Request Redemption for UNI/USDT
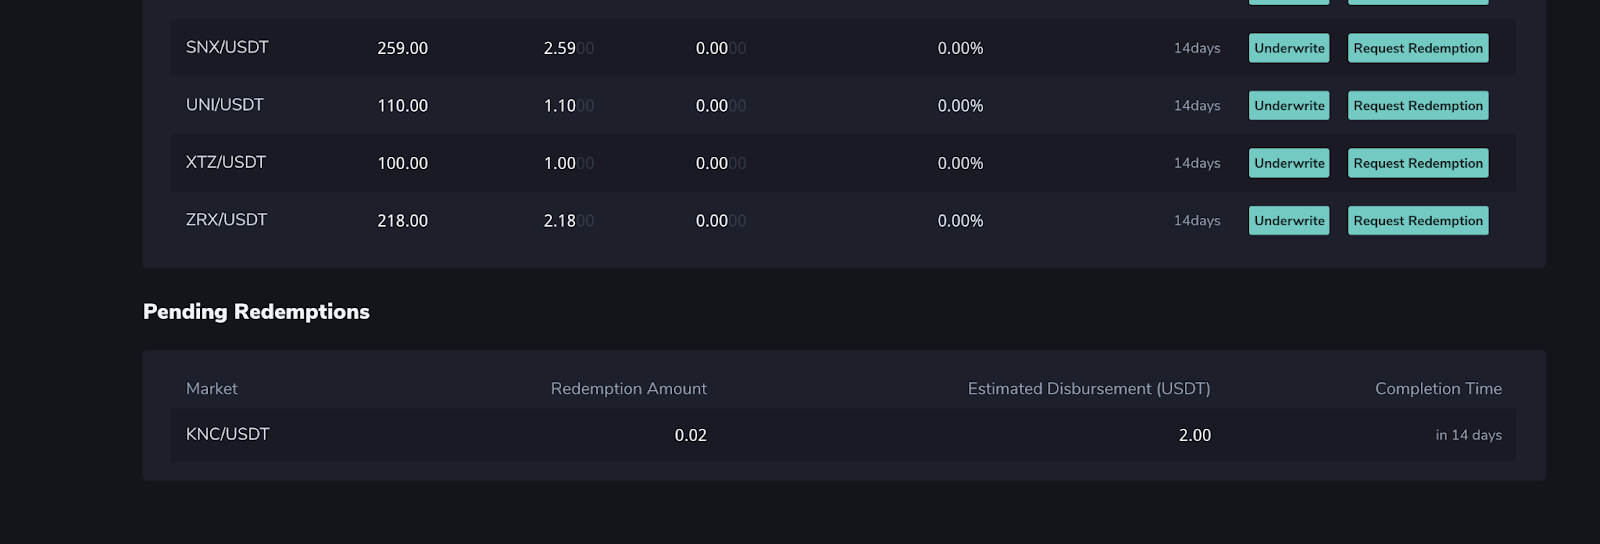 coord(1417,106)
